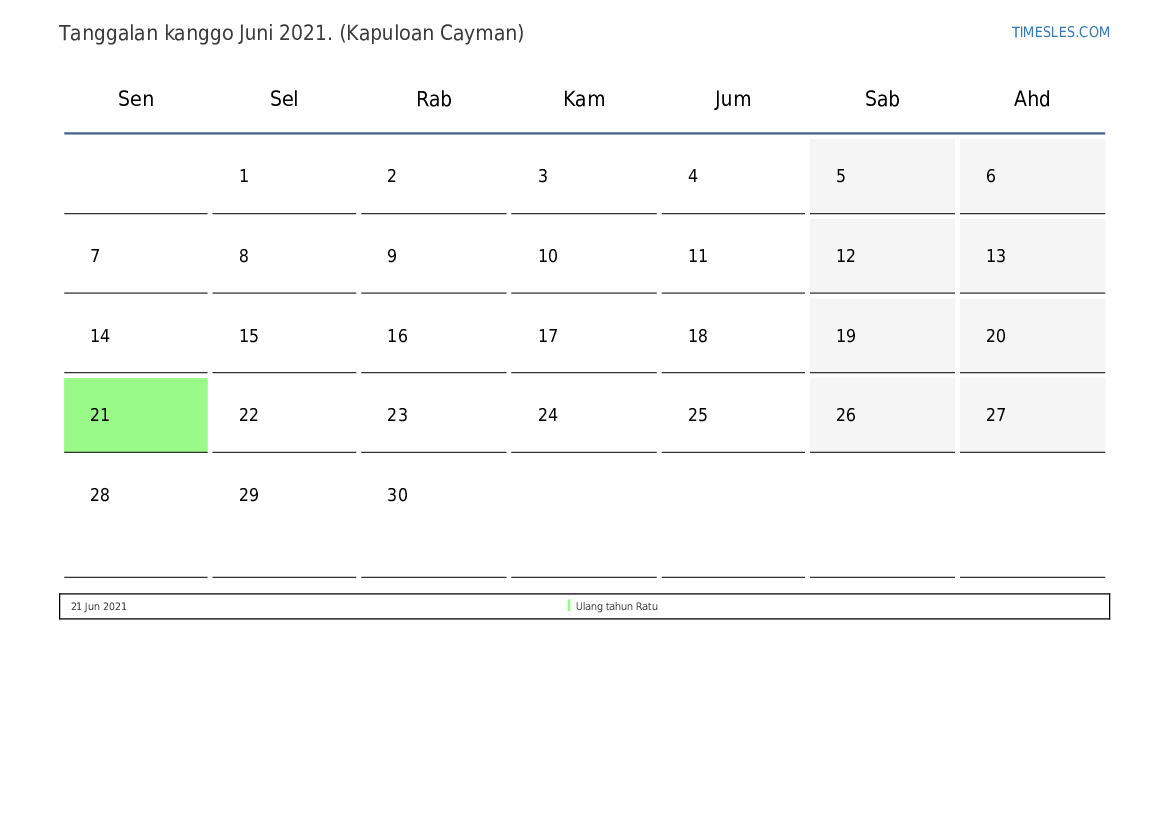Click Saturday date 12
Viewport: 1169px width, 827px height.
pos(882,256)
